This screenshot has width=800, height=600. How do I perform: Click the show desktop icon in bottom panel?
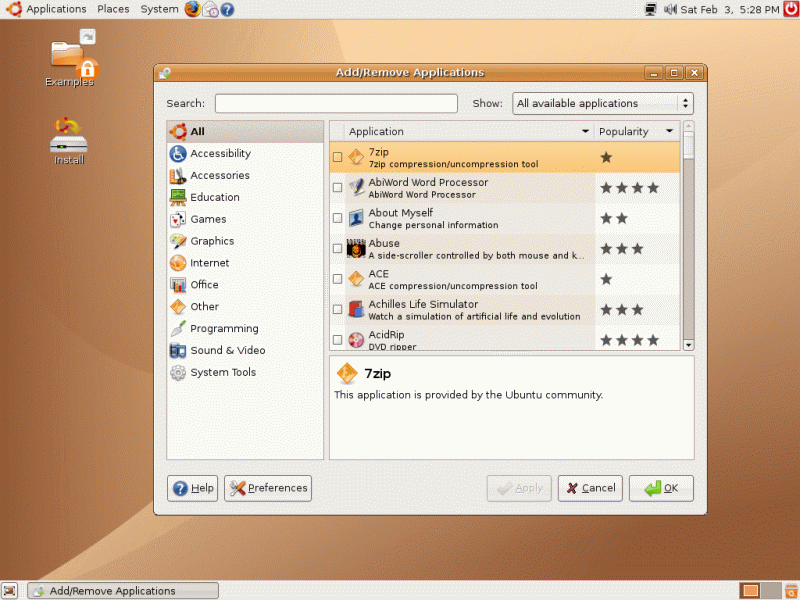(x=9, y=591)
